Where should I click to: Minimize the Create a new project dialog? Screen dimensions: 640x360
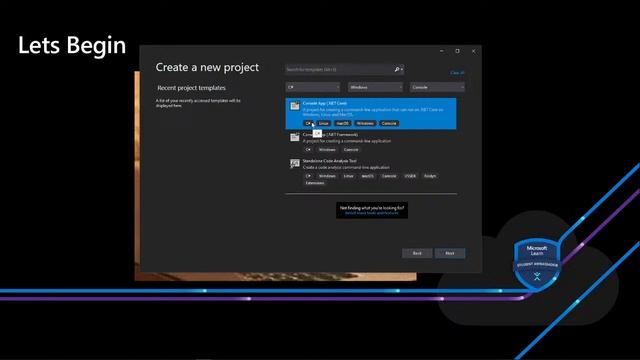[442, 51]
